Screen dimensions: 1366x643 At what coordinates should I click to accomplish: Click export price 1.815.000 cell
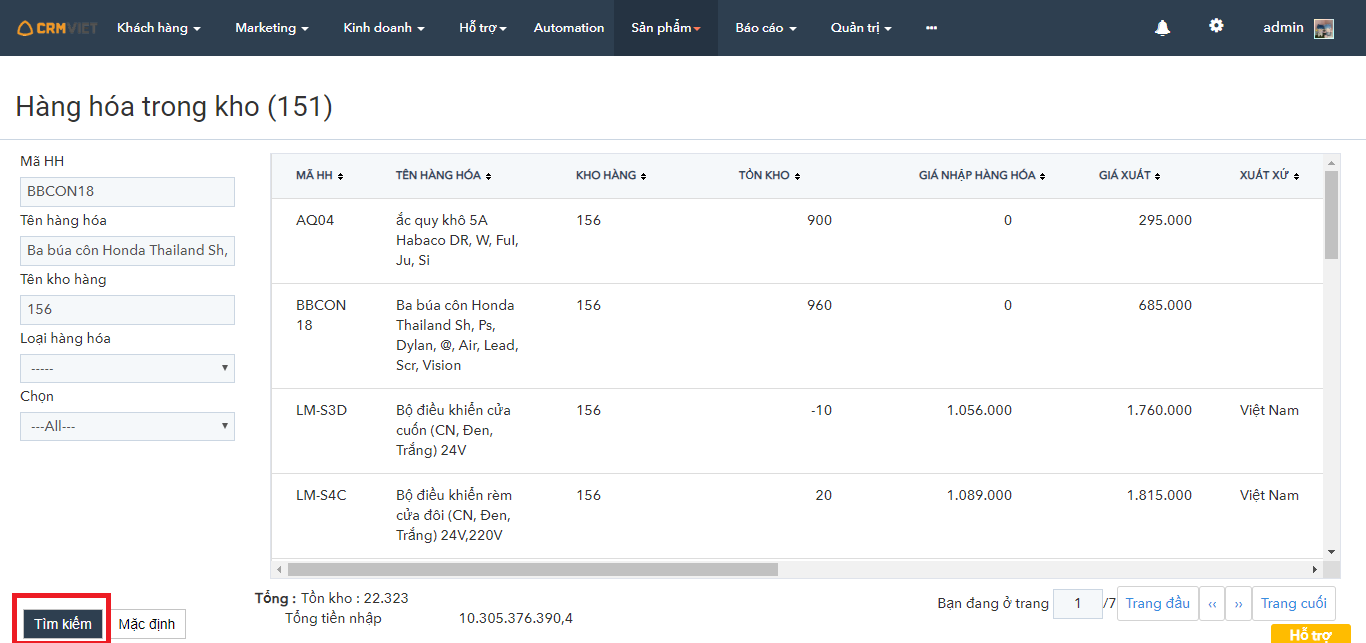[1159, 495]
